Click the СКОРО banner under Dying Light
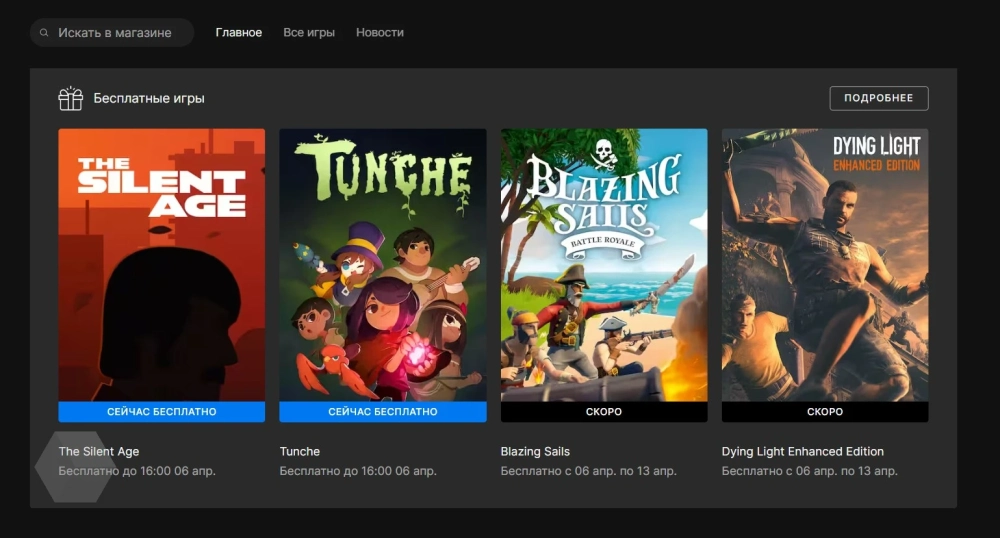The image size is (1000, 538). coord(825,412)
